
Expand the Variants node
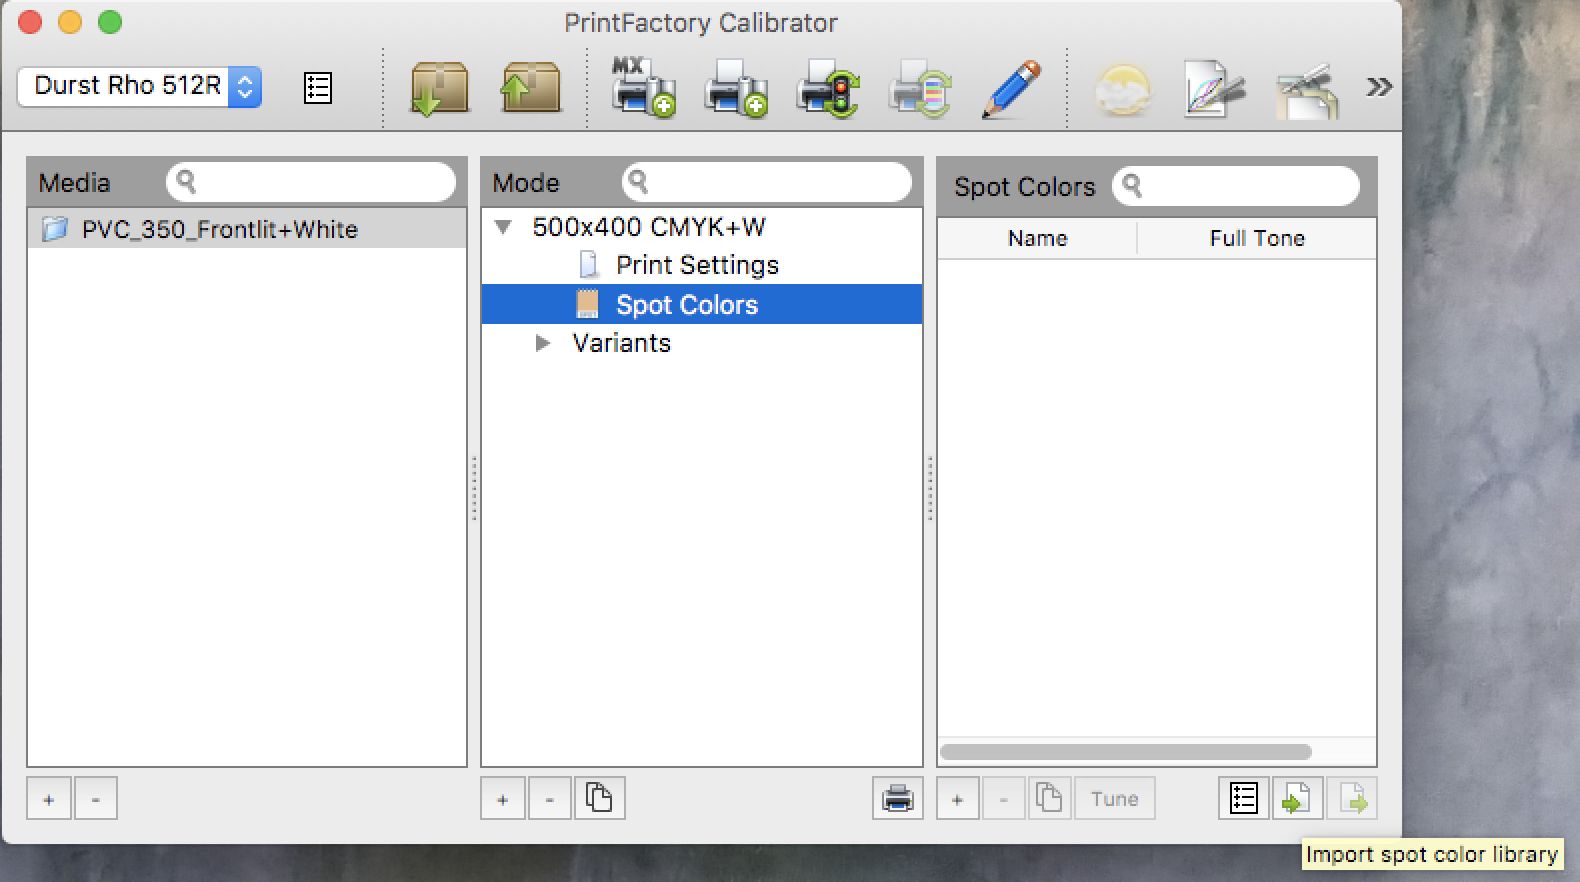(543, 343)
